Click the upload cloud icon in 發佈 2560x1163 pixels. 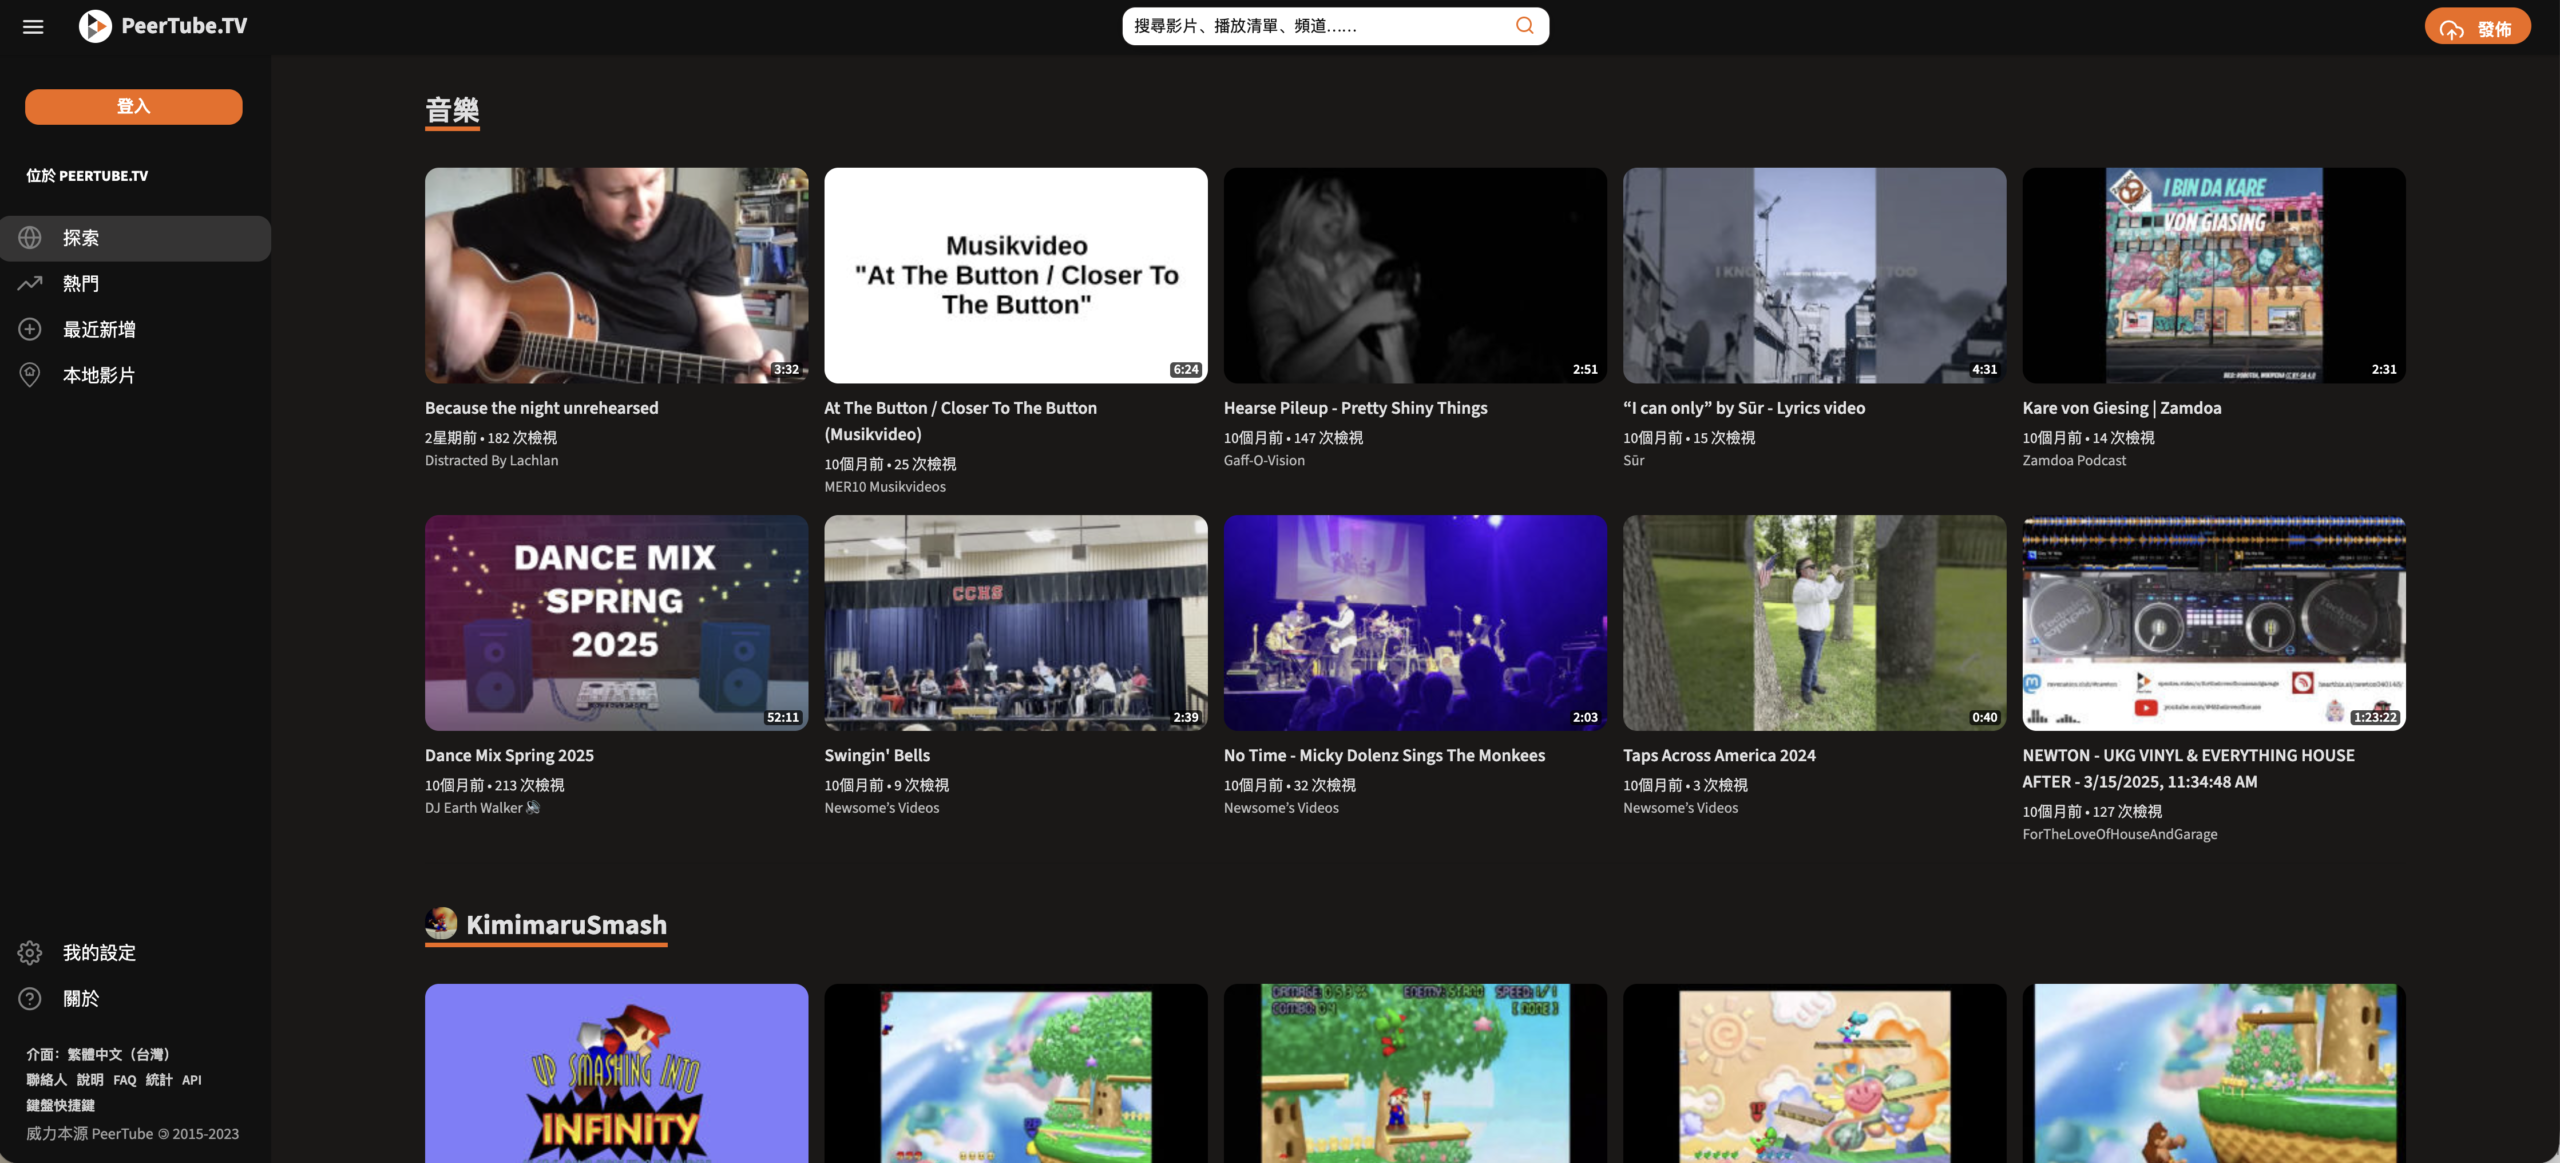tap(2451, 29)
